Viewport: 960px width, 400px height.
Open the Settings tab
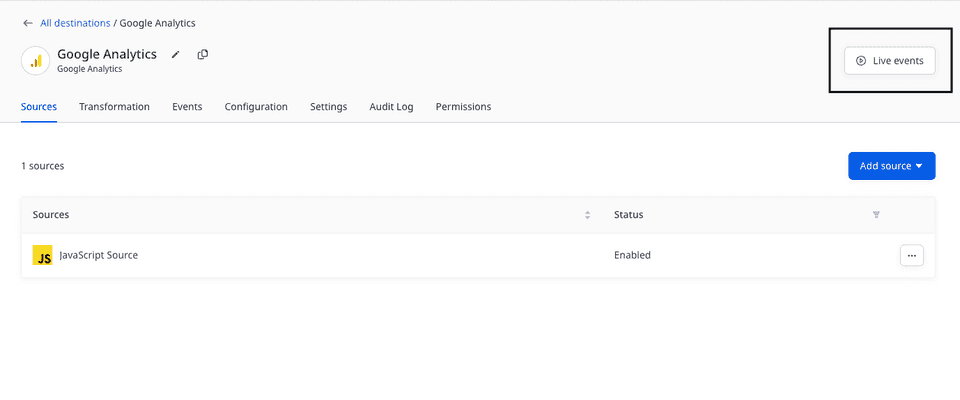coord(328,107)
